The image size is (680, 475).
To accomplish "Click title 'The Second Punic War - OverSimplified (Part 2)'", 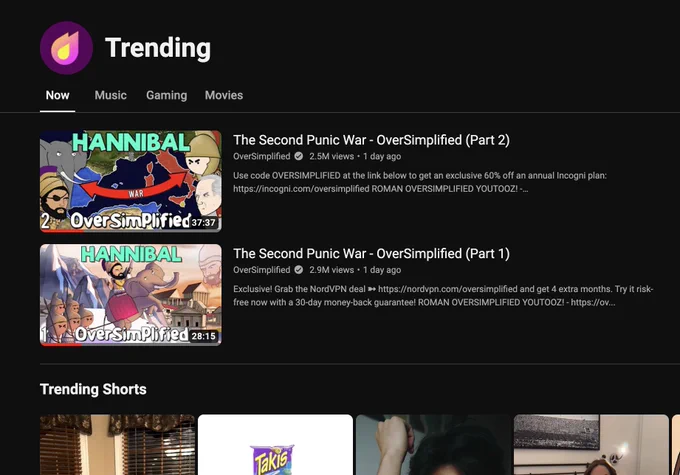I will click(x=371, y=140).
